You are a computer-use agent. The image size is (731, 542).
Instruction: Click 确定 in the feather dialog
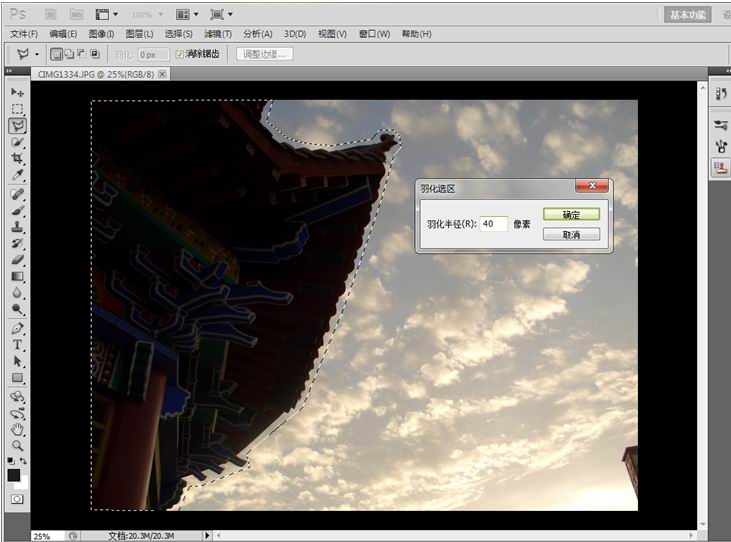571,215
